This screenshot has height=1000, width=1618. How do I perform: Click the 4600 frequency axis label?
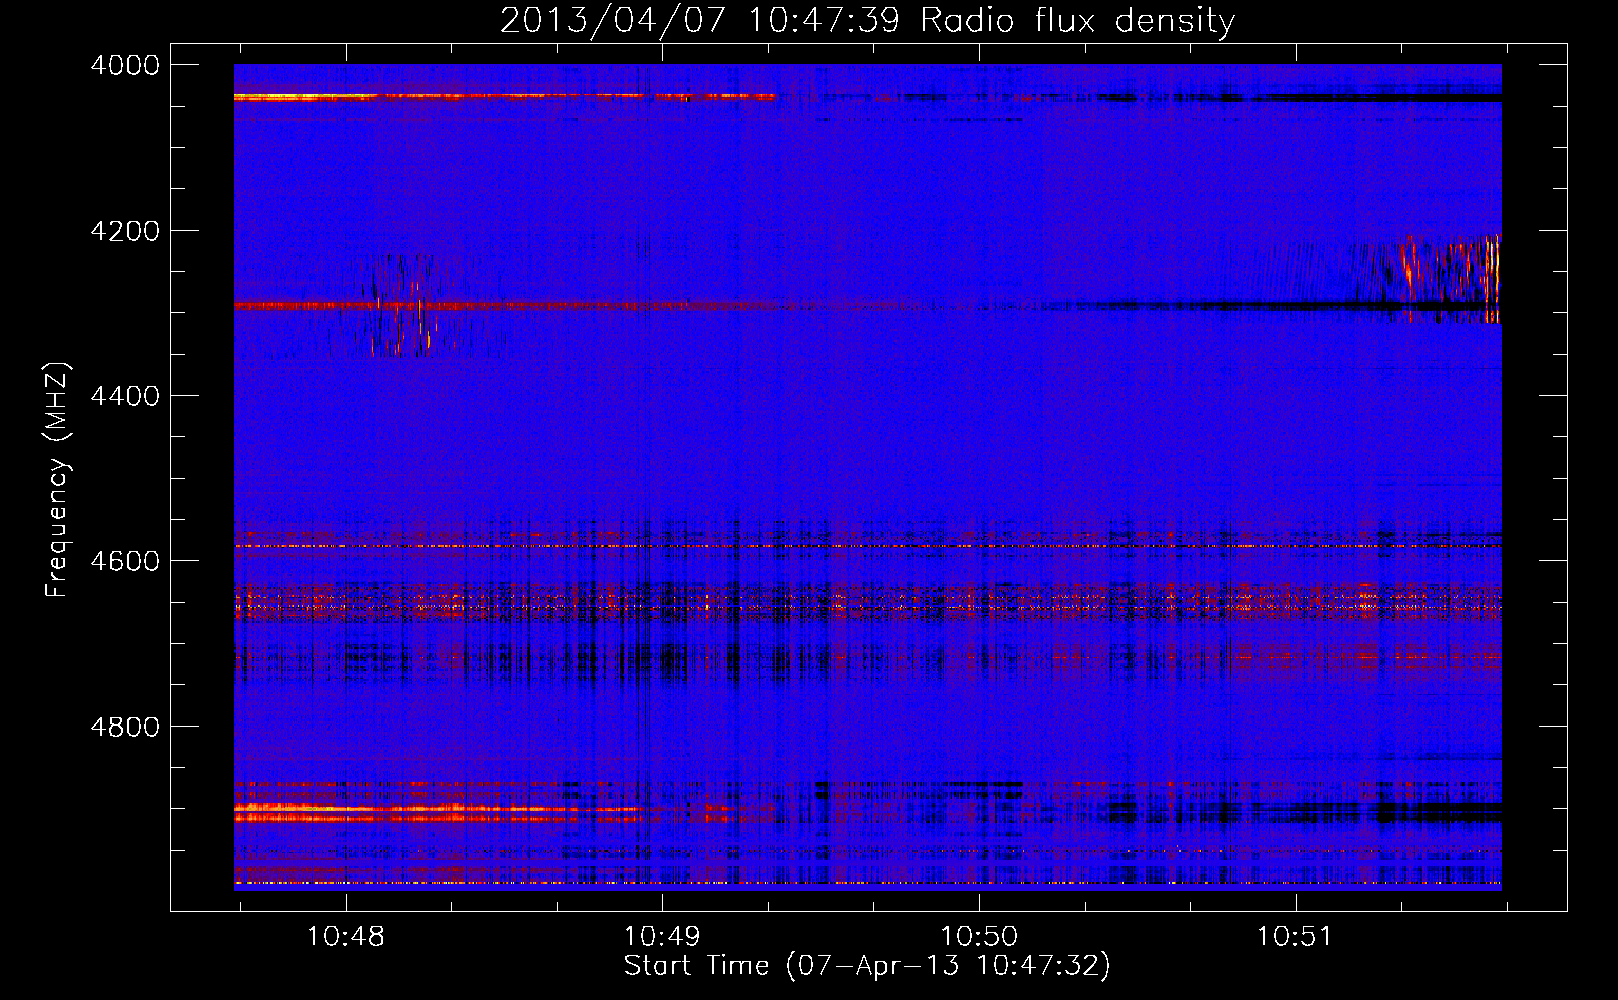pyautogui.click(x=125, y=561)
